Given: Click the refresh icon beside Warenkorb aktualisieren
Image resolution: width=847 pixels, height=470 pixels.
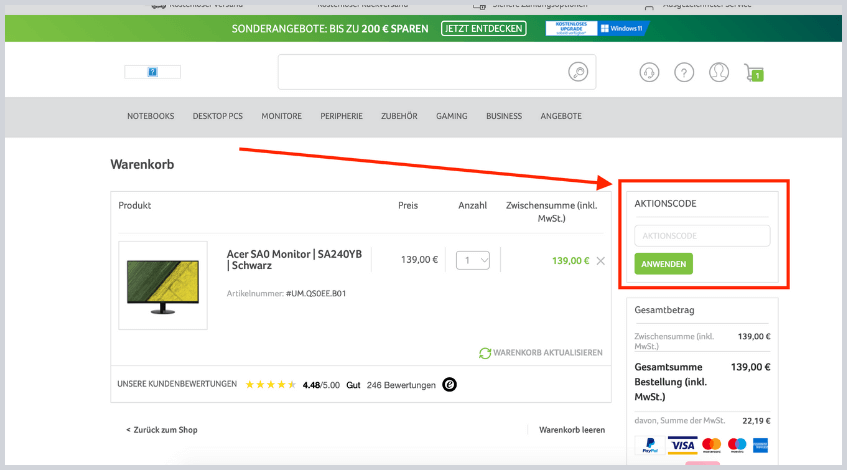Looking at the screenshot, I should (485, 353).
